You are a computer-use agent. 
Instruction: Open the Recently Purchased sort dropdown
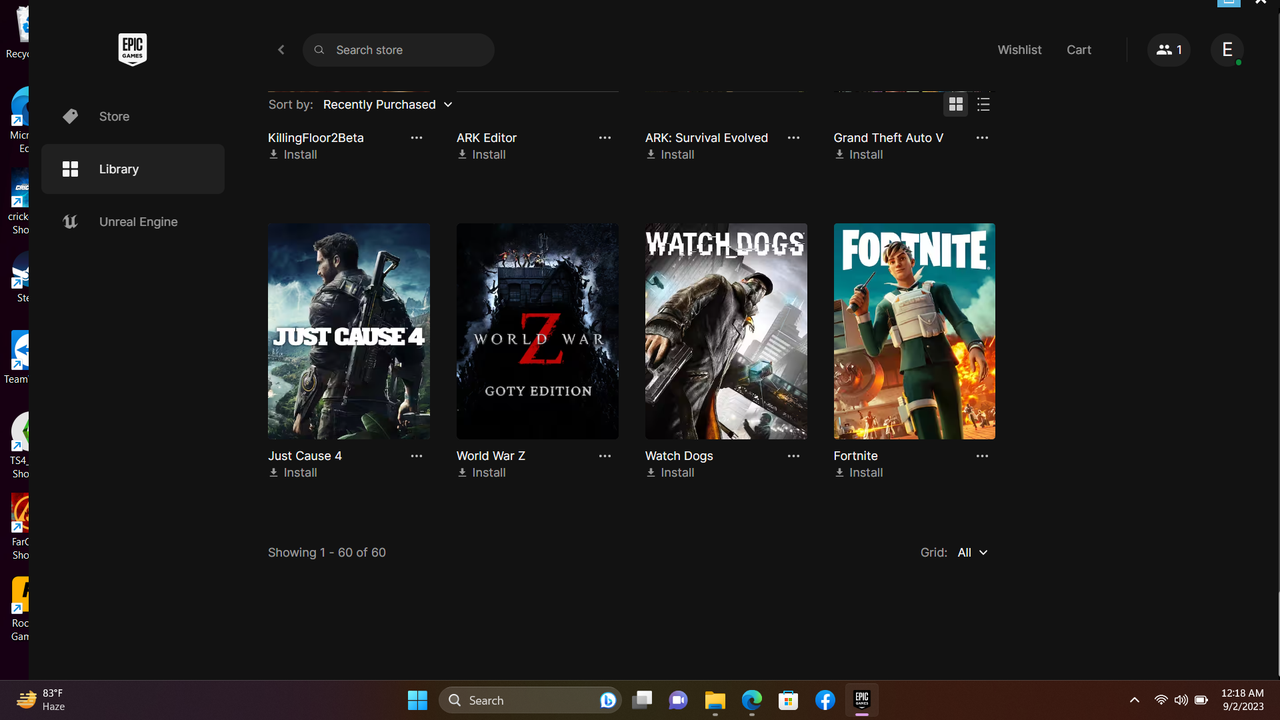coord(388,104)
